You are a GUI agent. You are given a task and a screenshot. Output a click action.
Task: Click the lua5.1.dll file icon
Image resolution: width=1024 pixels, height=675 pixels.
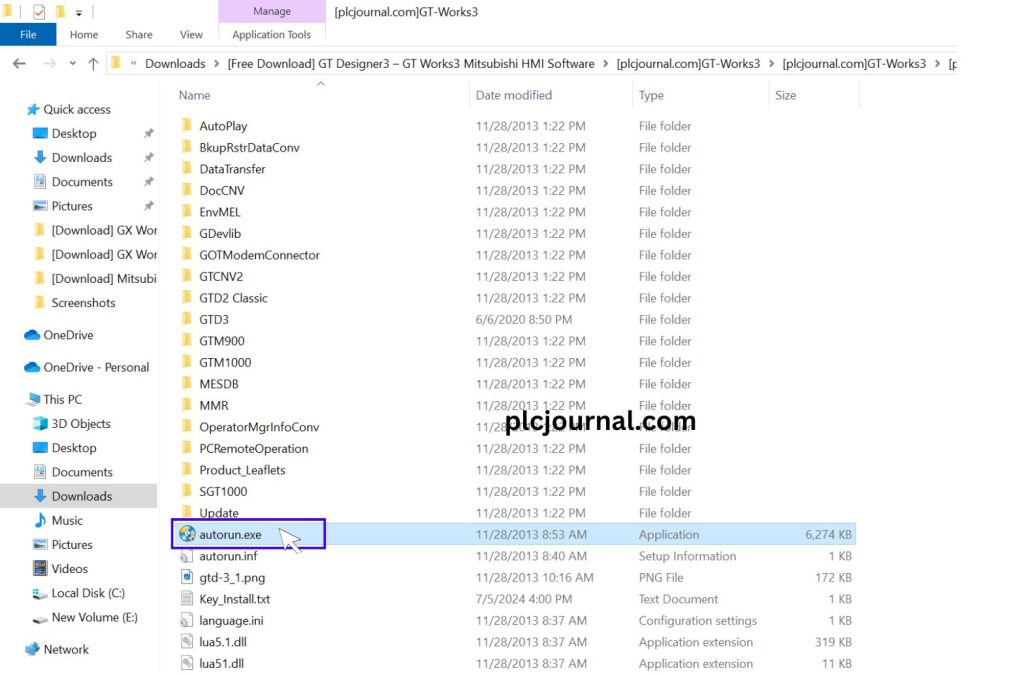187,642
